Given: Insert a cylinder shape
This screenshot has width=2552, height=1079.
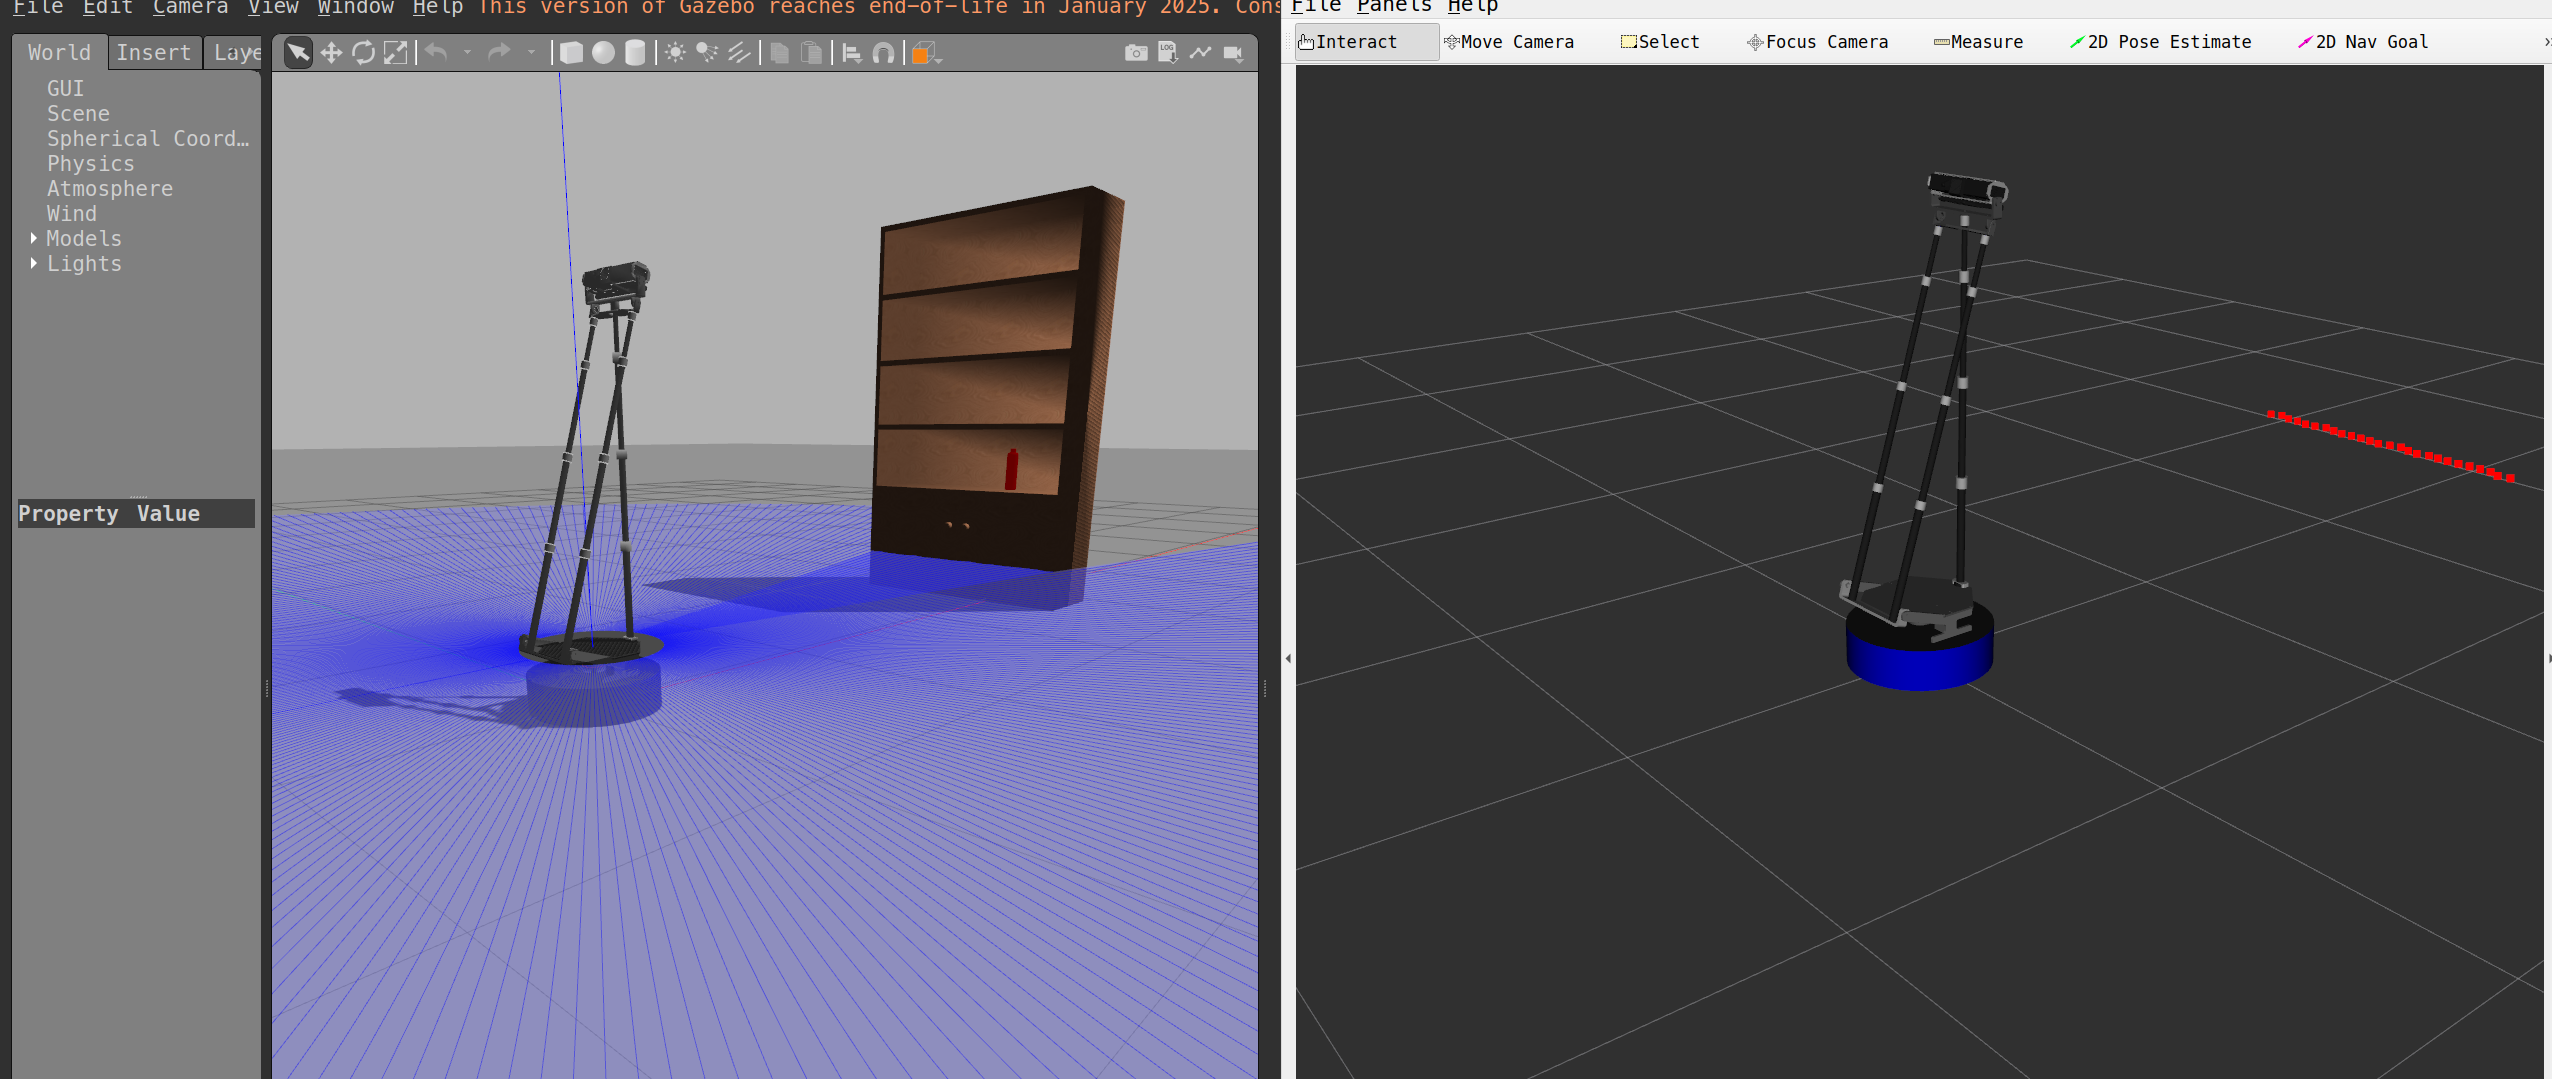Looking at the screenshot, I should [x=635, y=52].
